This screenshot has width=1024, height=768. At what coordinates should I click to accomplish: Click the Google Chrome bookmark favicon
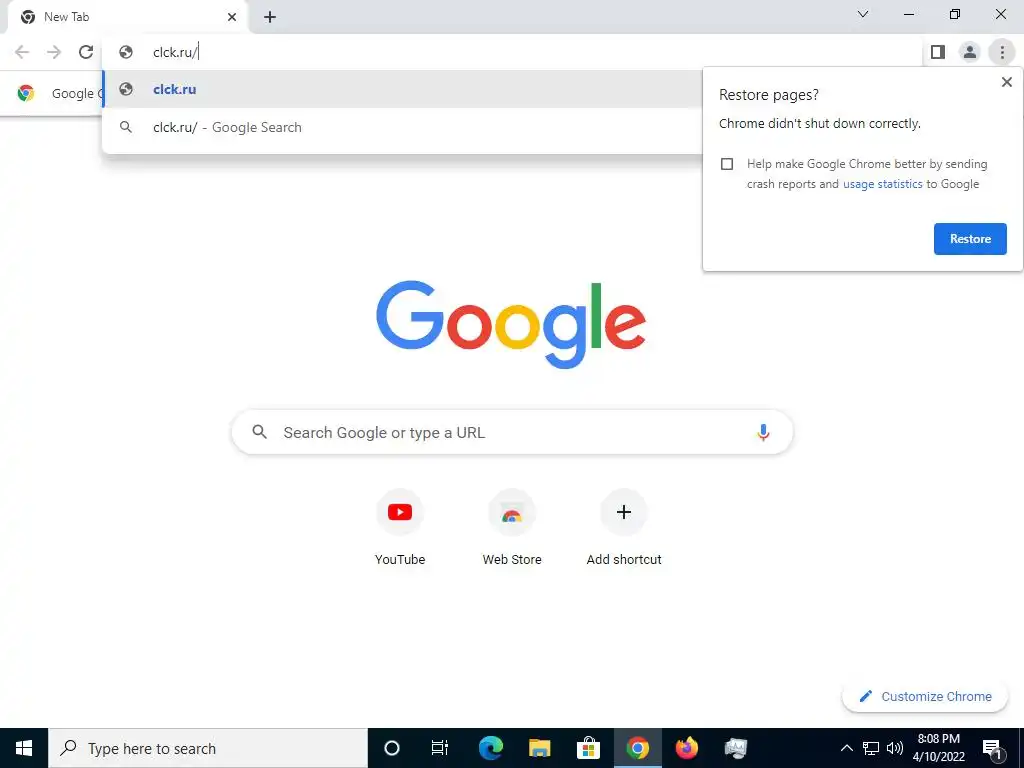click(x=26, y=93)
